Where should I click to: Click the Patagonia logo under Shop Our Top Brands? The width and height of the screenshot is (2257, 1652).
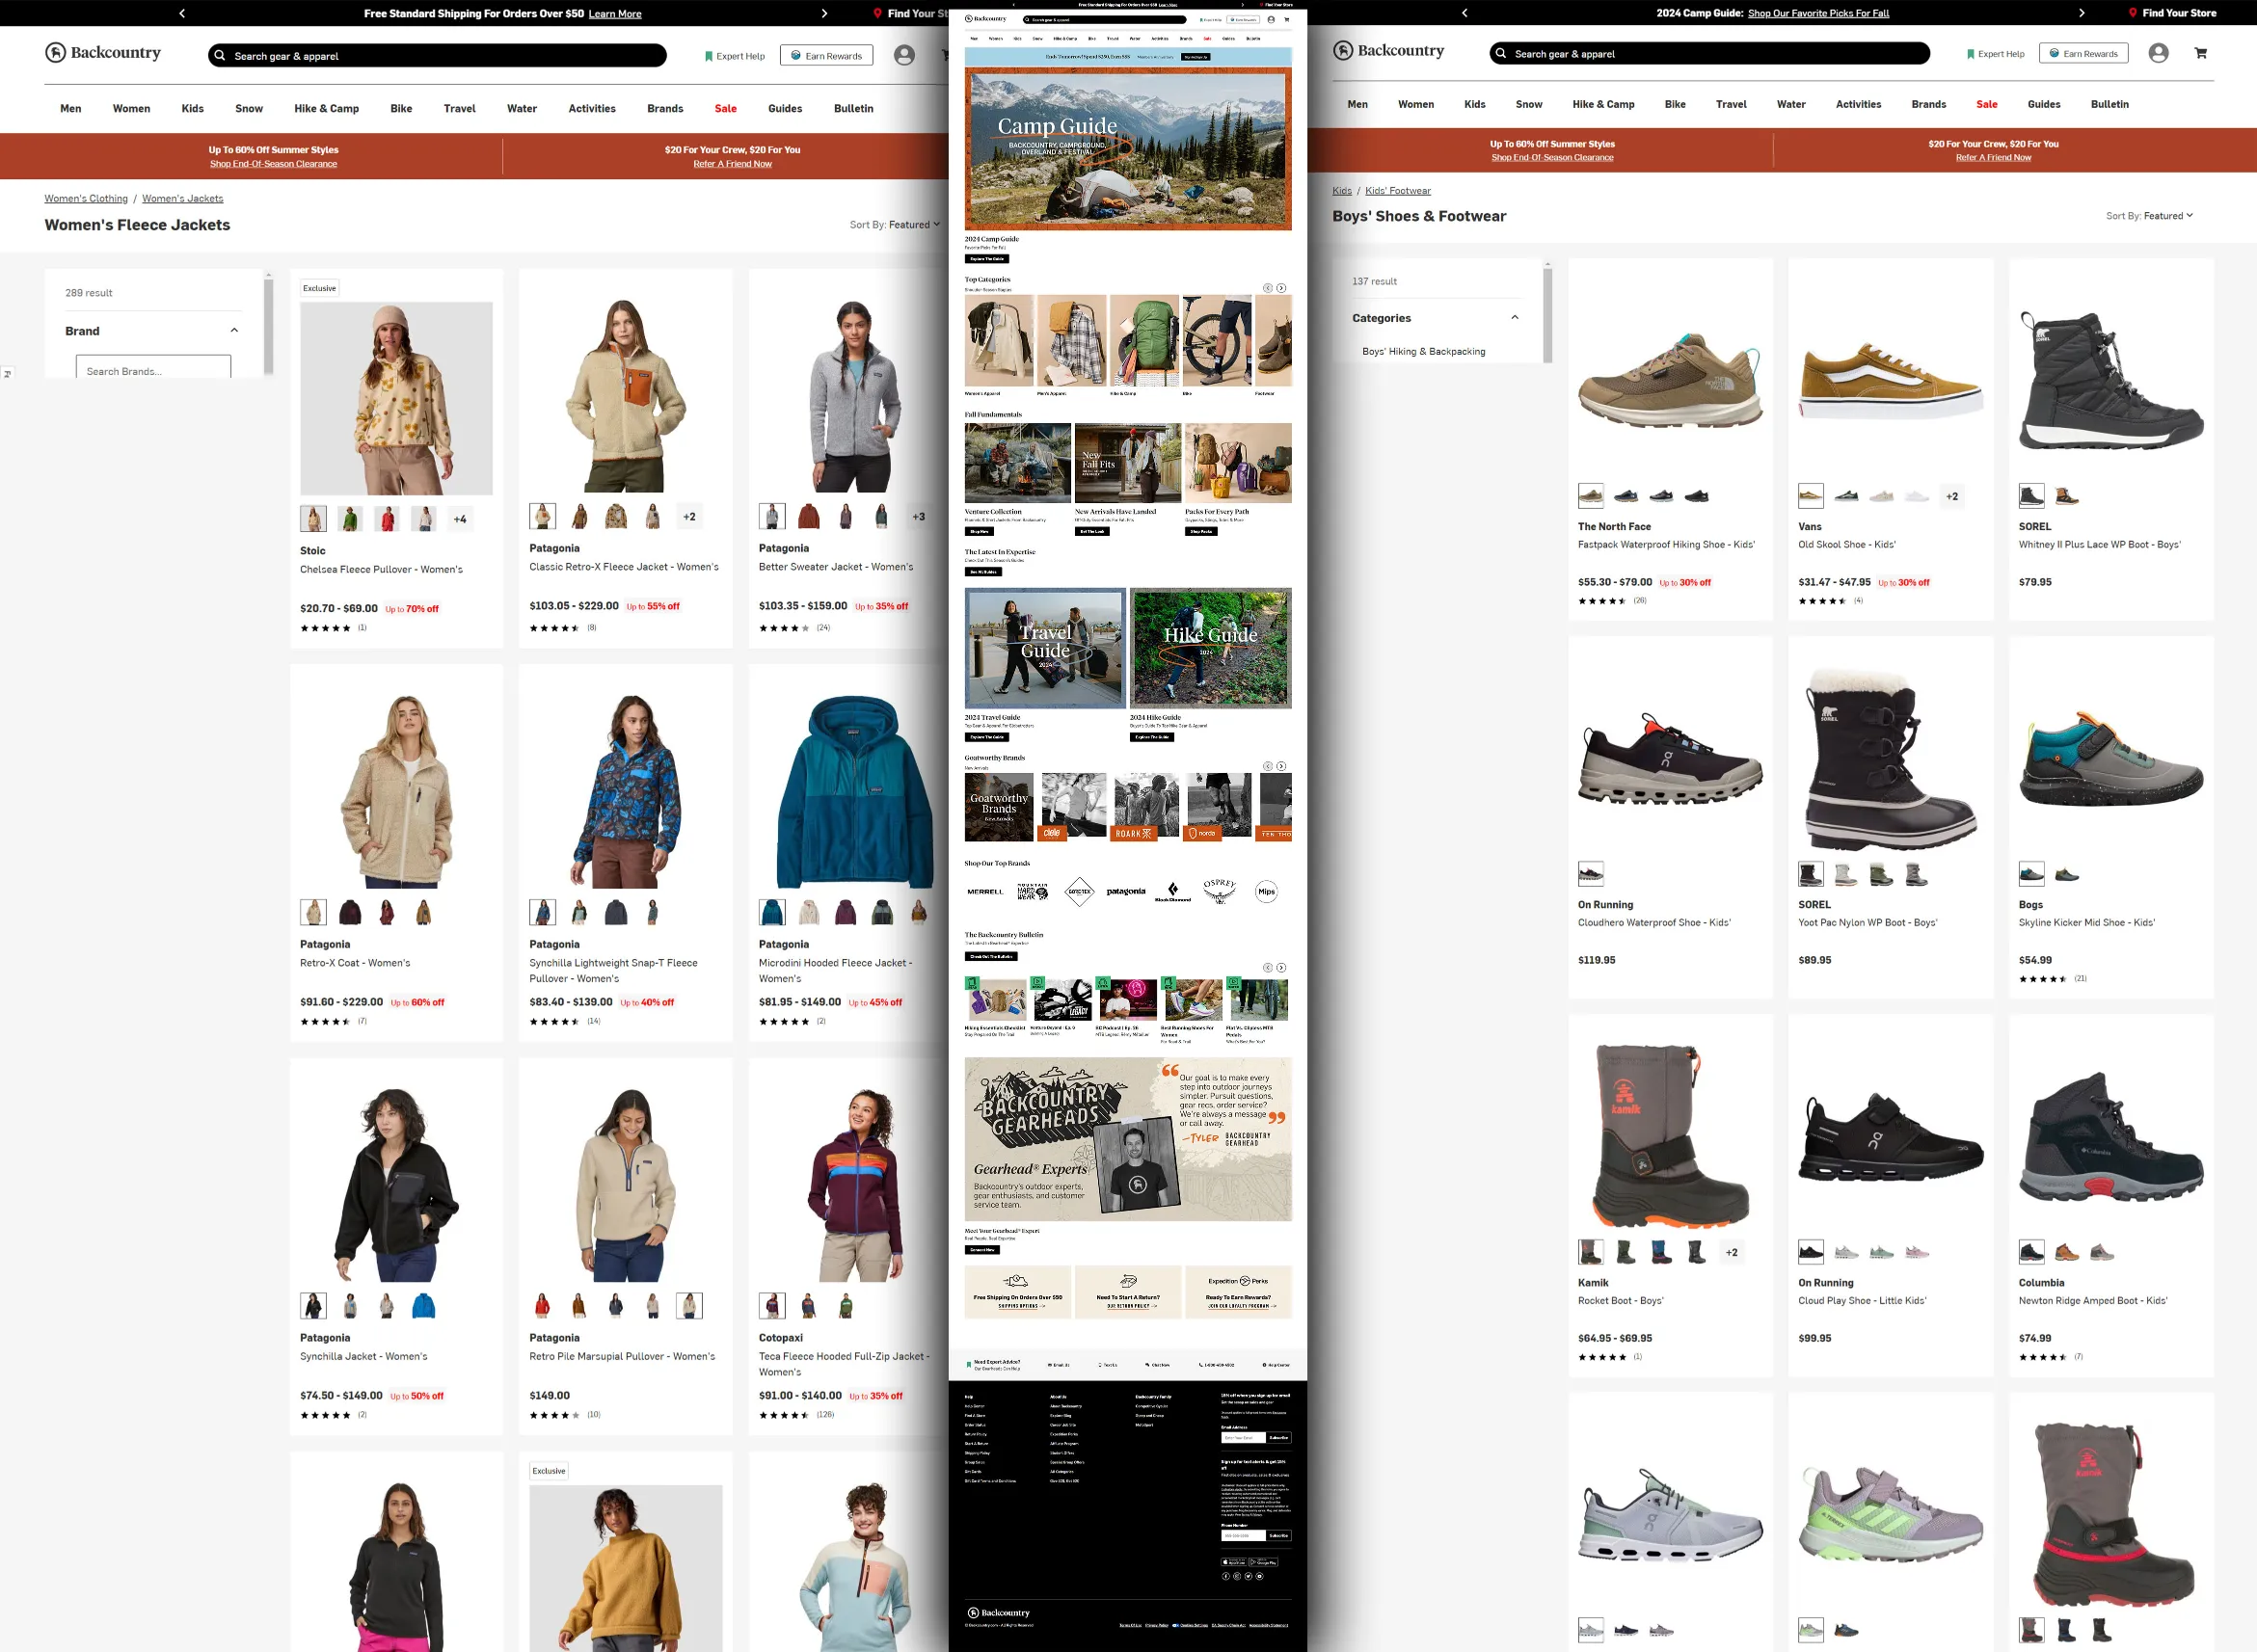click(1126, 891)
